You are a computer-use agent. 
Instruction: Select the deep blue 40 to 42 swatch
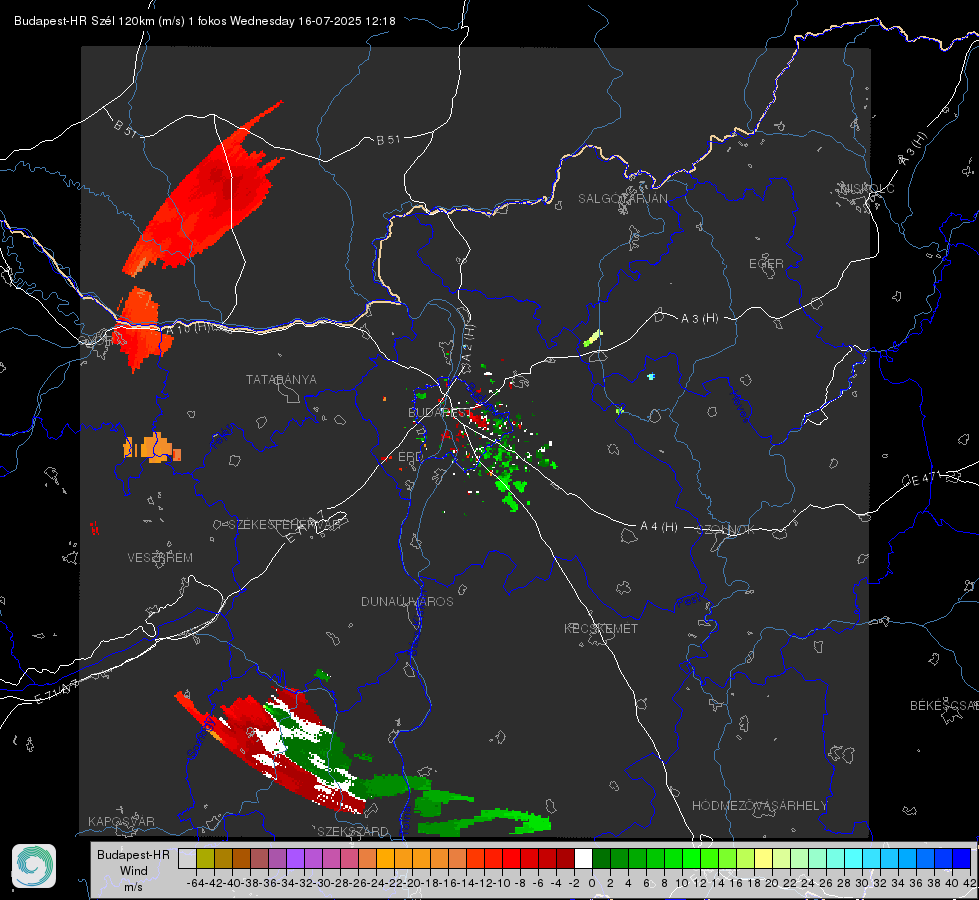[961, 858]
